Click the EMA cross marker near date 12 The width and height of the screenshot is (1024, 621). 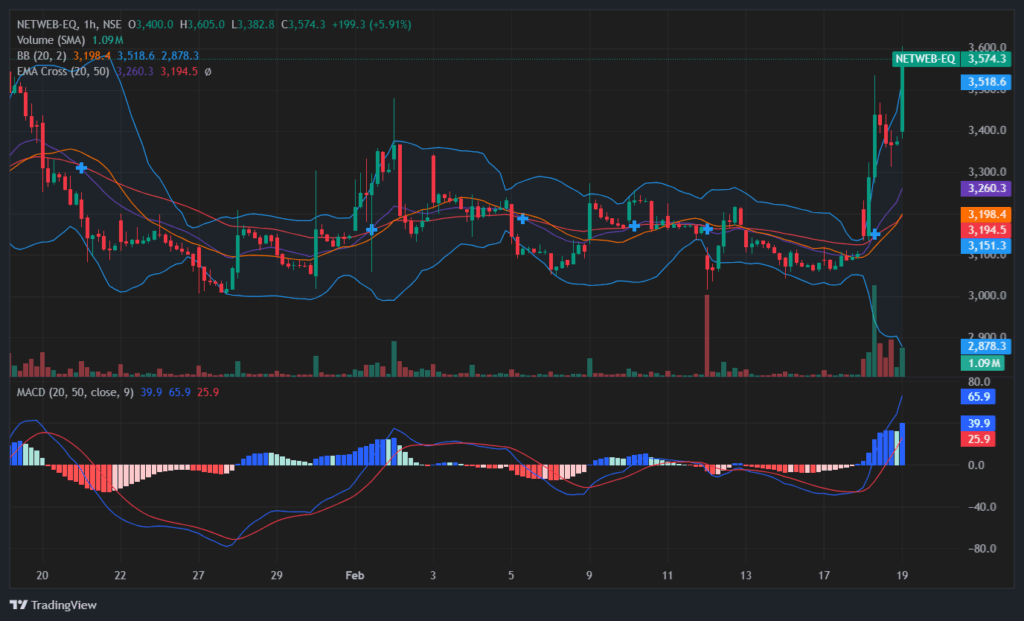coord(707,229)
